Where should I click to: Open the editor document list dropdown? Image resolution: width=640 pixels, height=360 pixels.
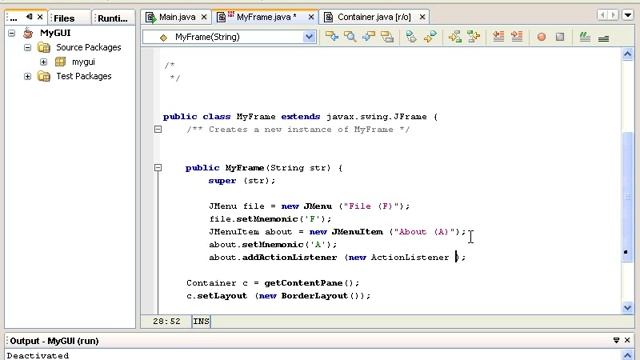click(628, 16)
